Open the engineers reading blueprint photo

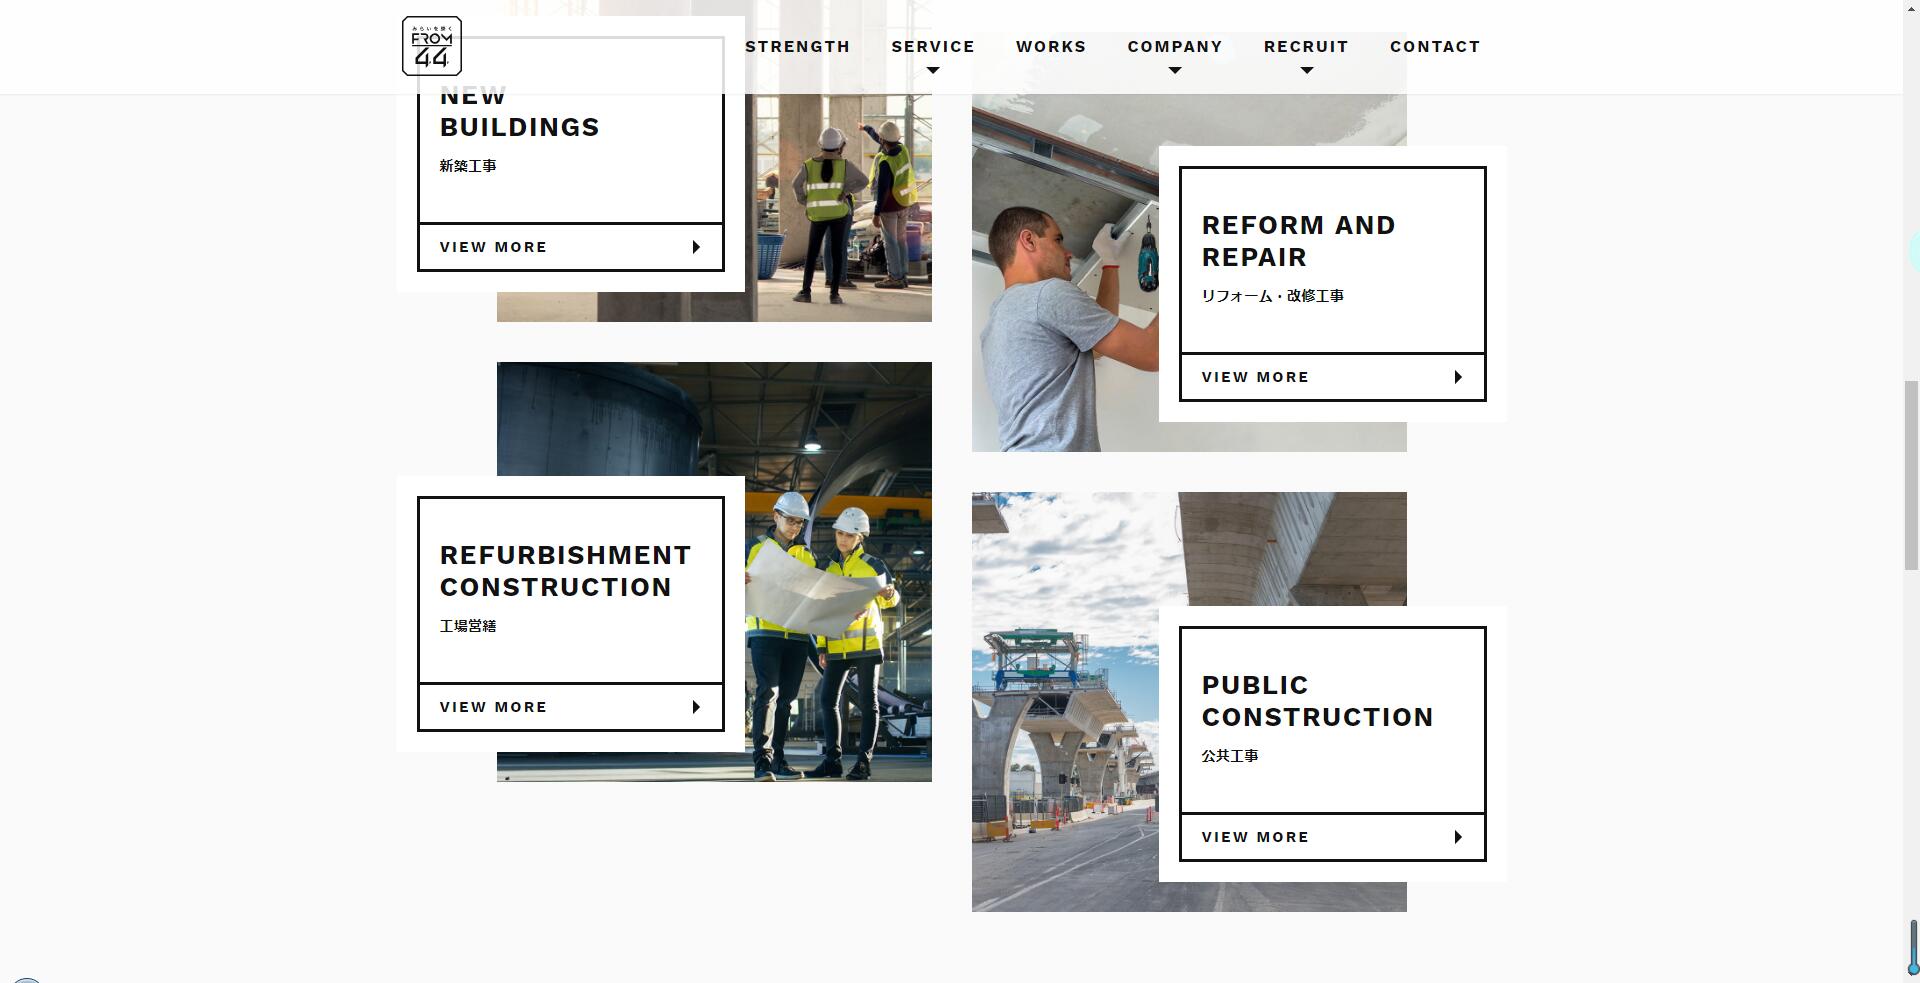coord(838,572)
